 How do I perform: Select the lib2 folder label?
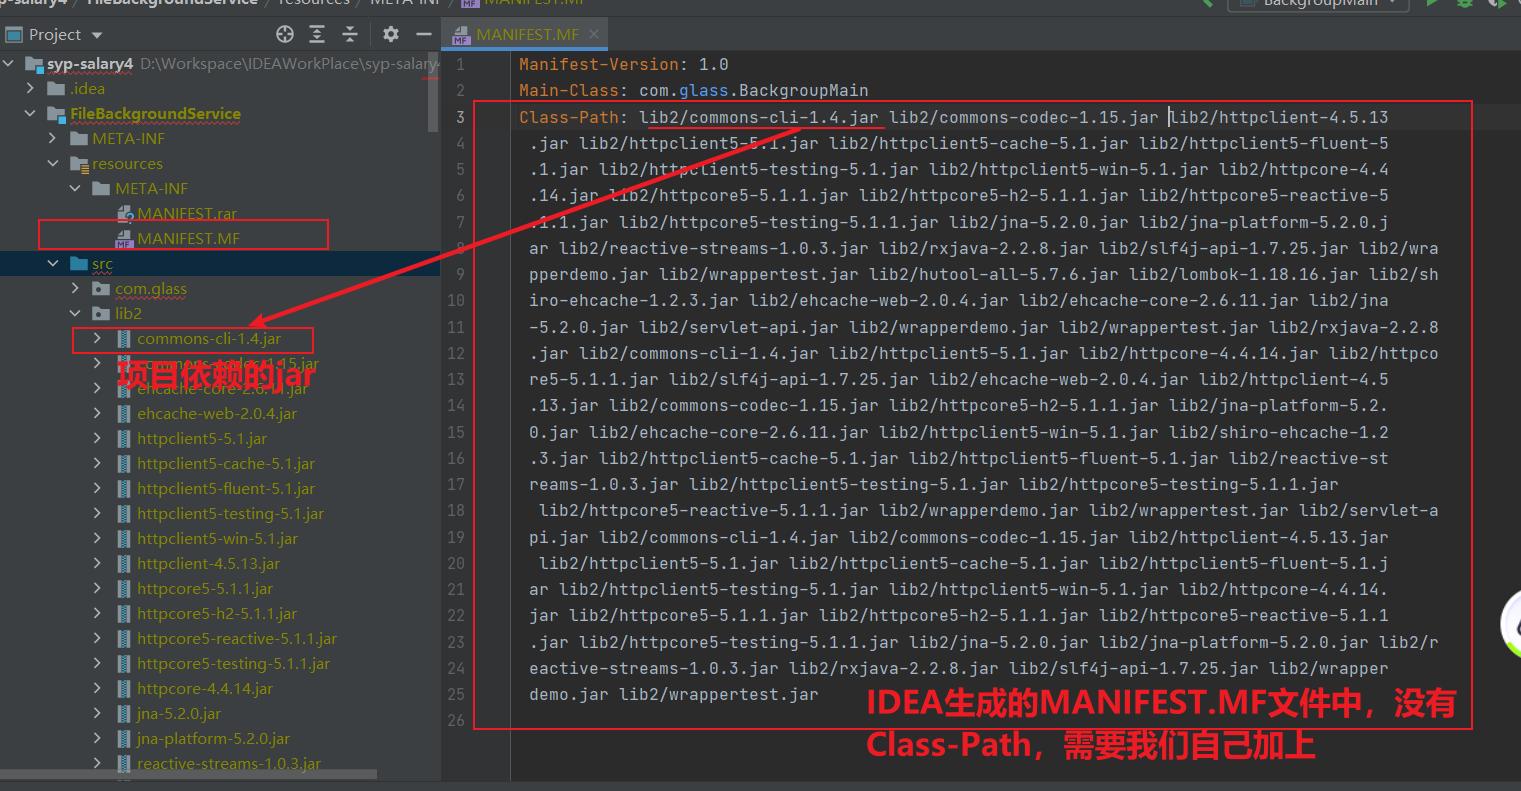click(x=128, y=314)
